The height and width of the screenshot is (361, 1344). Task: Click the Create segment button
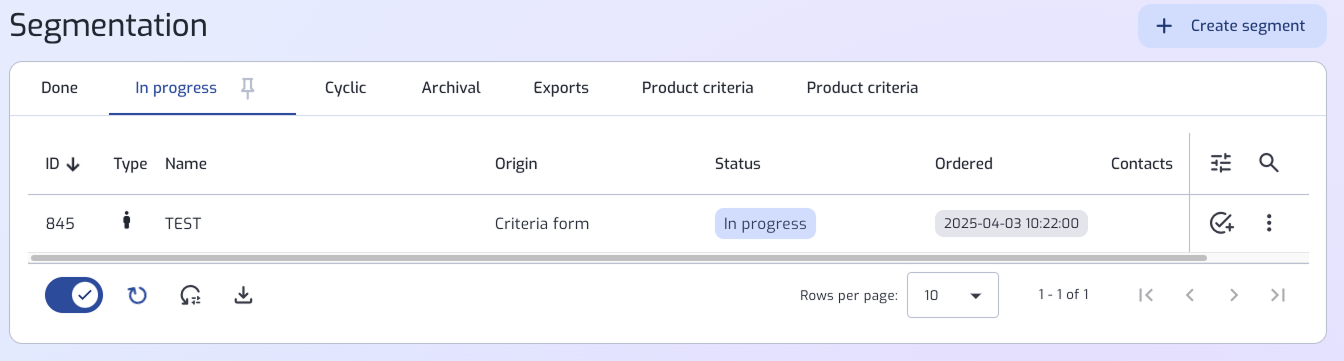[1232, 26]
